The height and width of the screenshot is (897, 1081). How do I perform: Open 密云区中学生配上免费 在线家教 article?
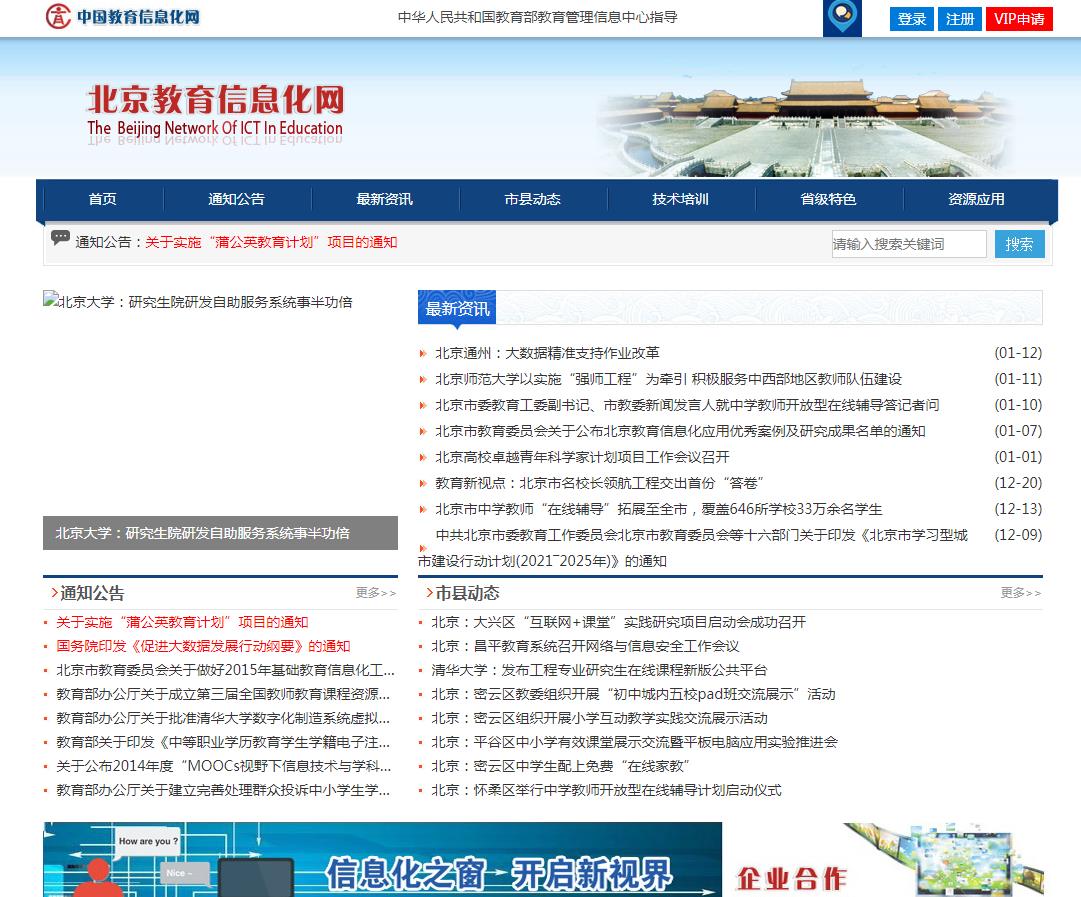click(x=560, y=766)
